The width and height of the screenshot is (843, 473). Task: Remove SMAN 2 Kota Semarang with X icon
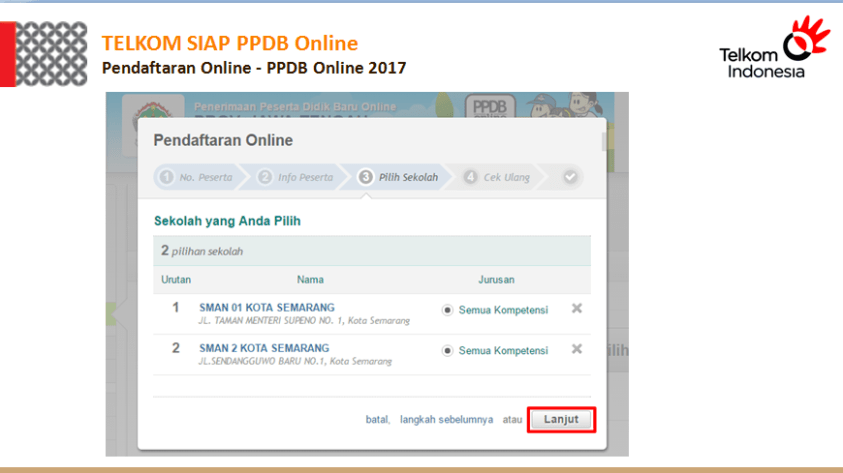pyautogui.click(x=577, y=349)
